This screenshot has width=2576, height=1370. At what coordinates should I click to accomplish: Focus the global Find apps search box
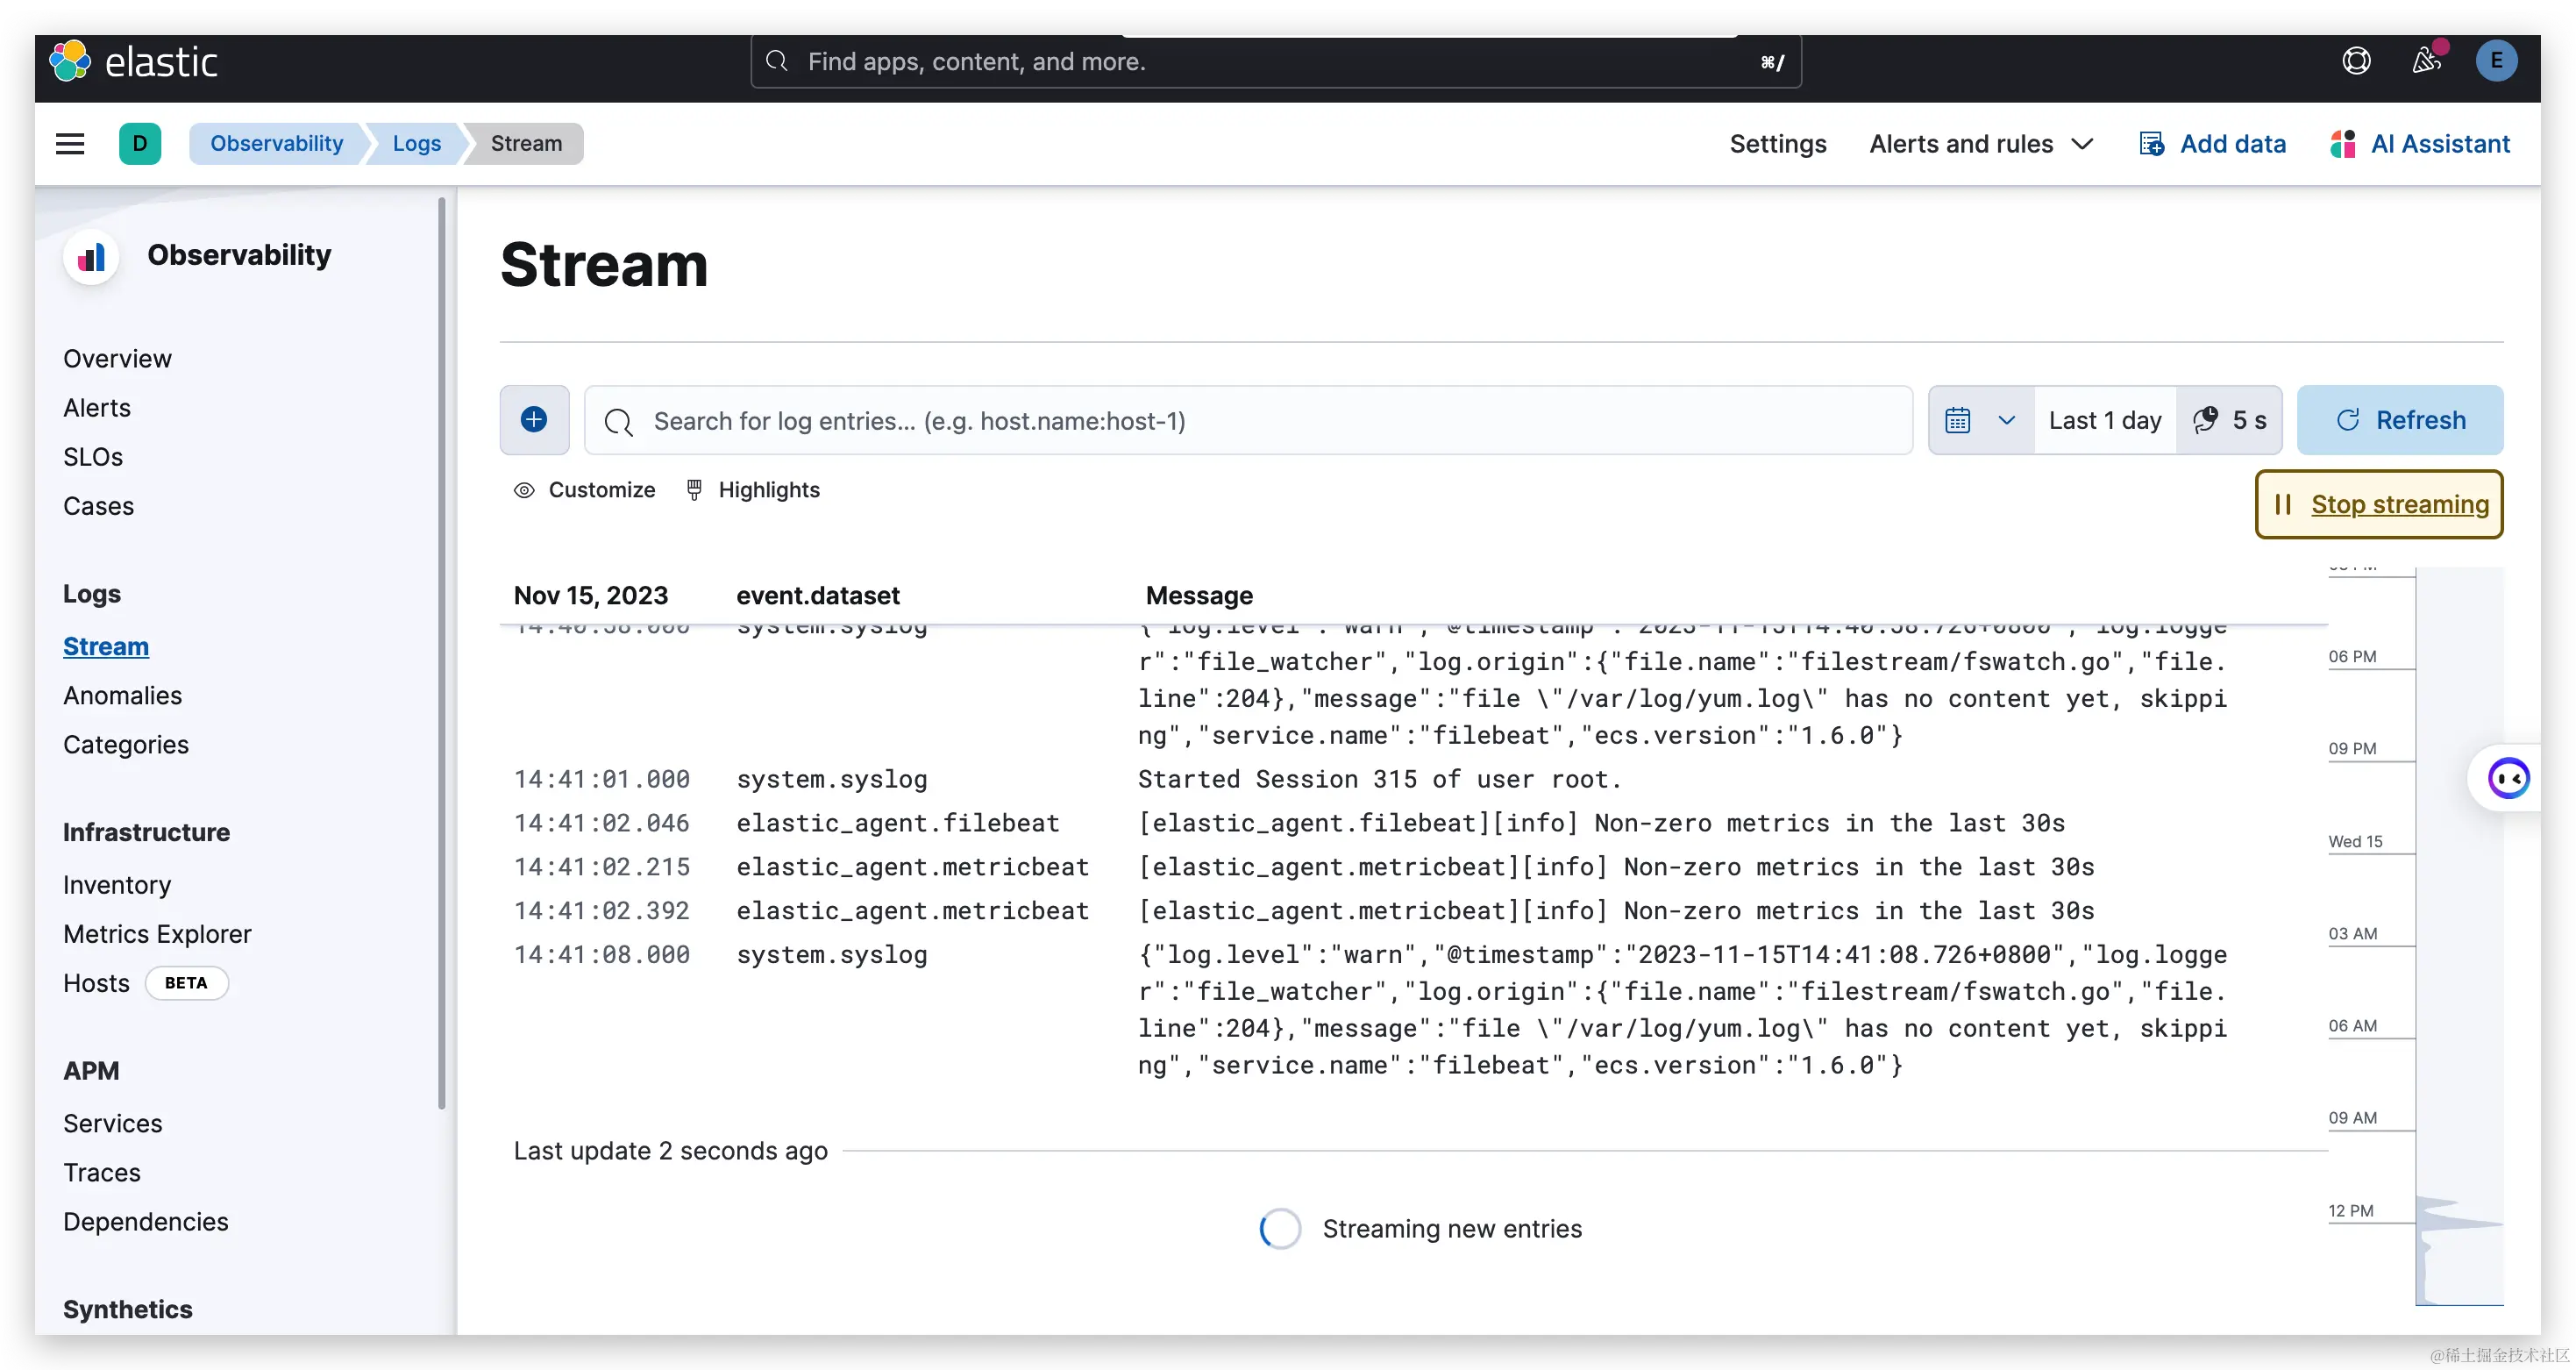pyautogui.click(x=1276, y=62)
